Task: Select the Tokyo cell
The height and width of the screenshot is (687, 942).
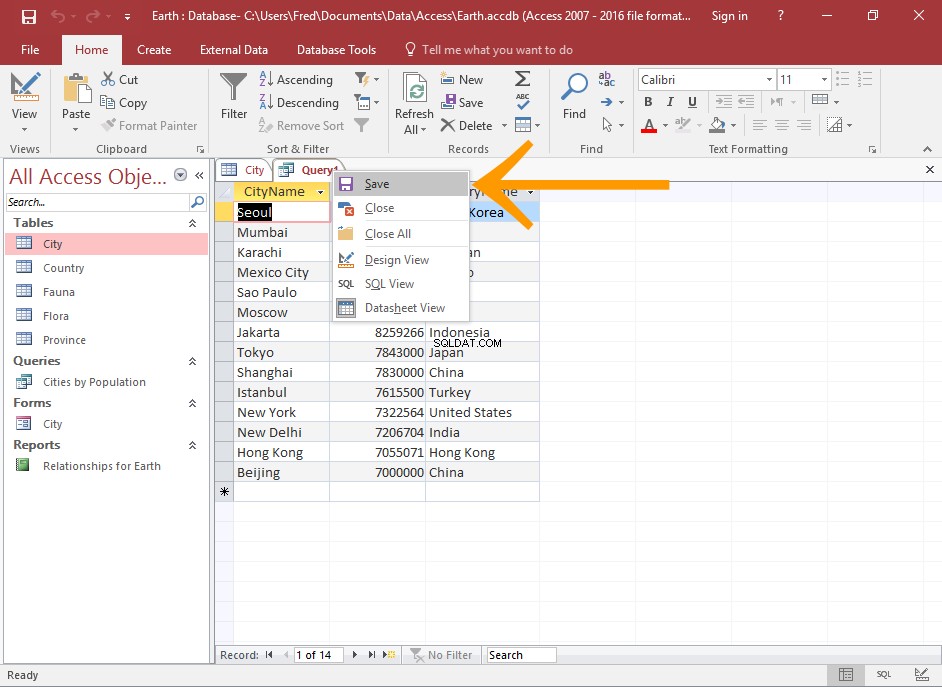Action: click(x=281, y=353)
